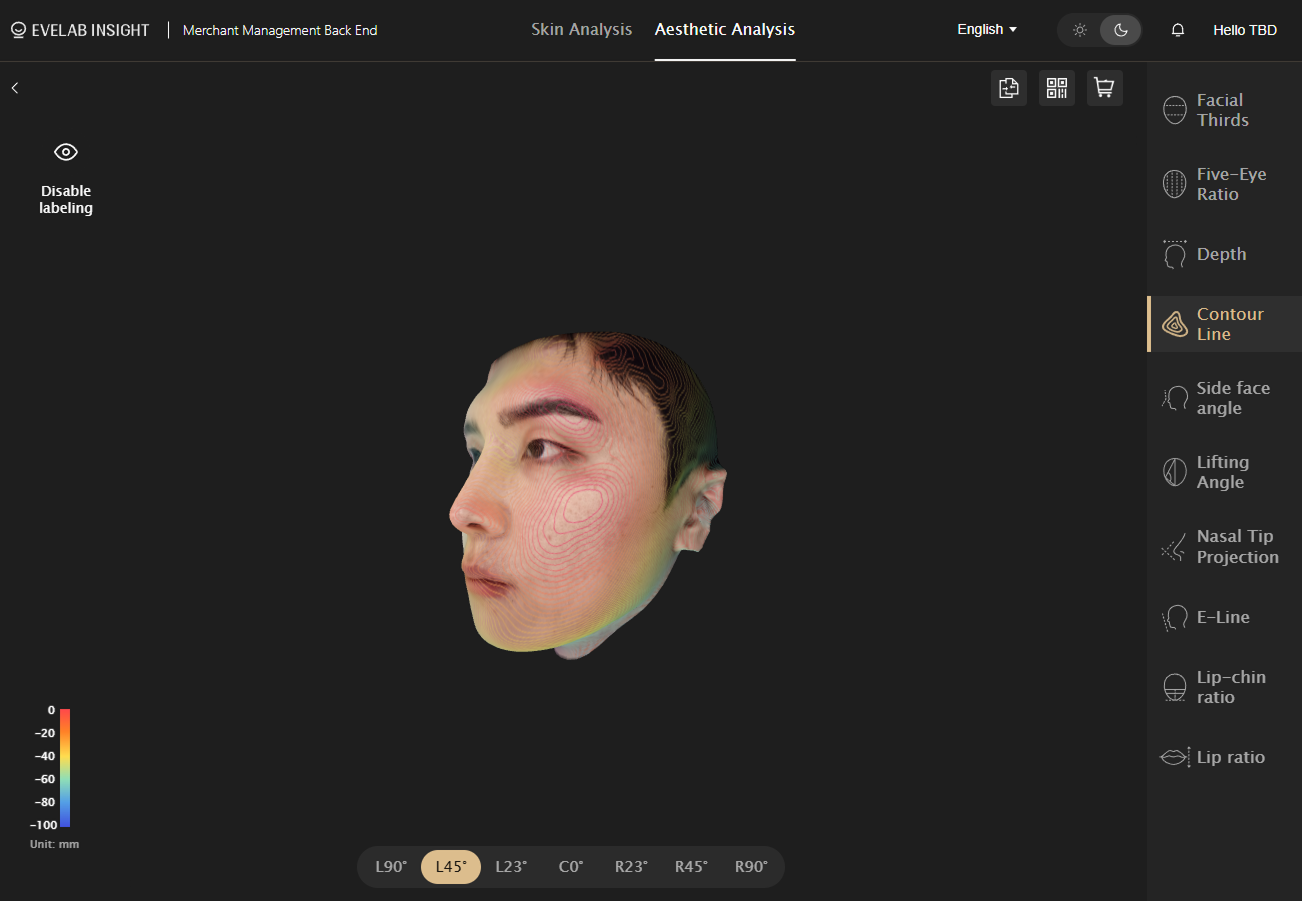Open the Lip ratio icon
The width and height of the screenshot is (1302, 901).
pos(1175,757)
